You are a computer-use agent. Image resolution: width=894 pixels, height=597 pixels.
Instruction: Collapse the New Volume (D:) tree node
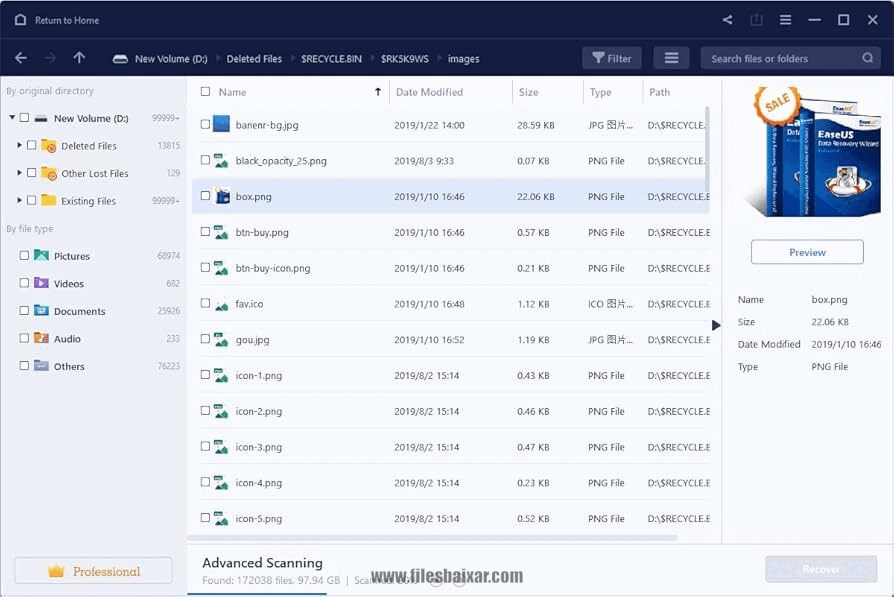(12, 117)
